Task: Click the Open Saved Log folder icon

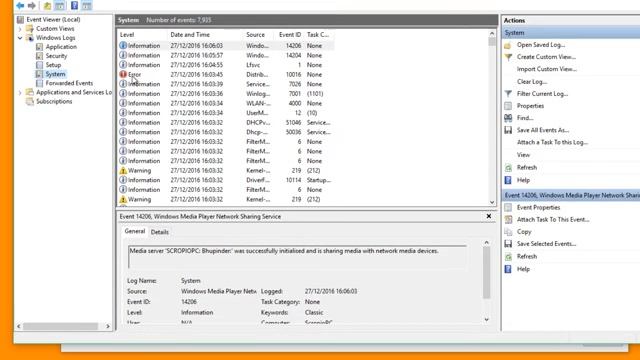Action: point(508,45)
